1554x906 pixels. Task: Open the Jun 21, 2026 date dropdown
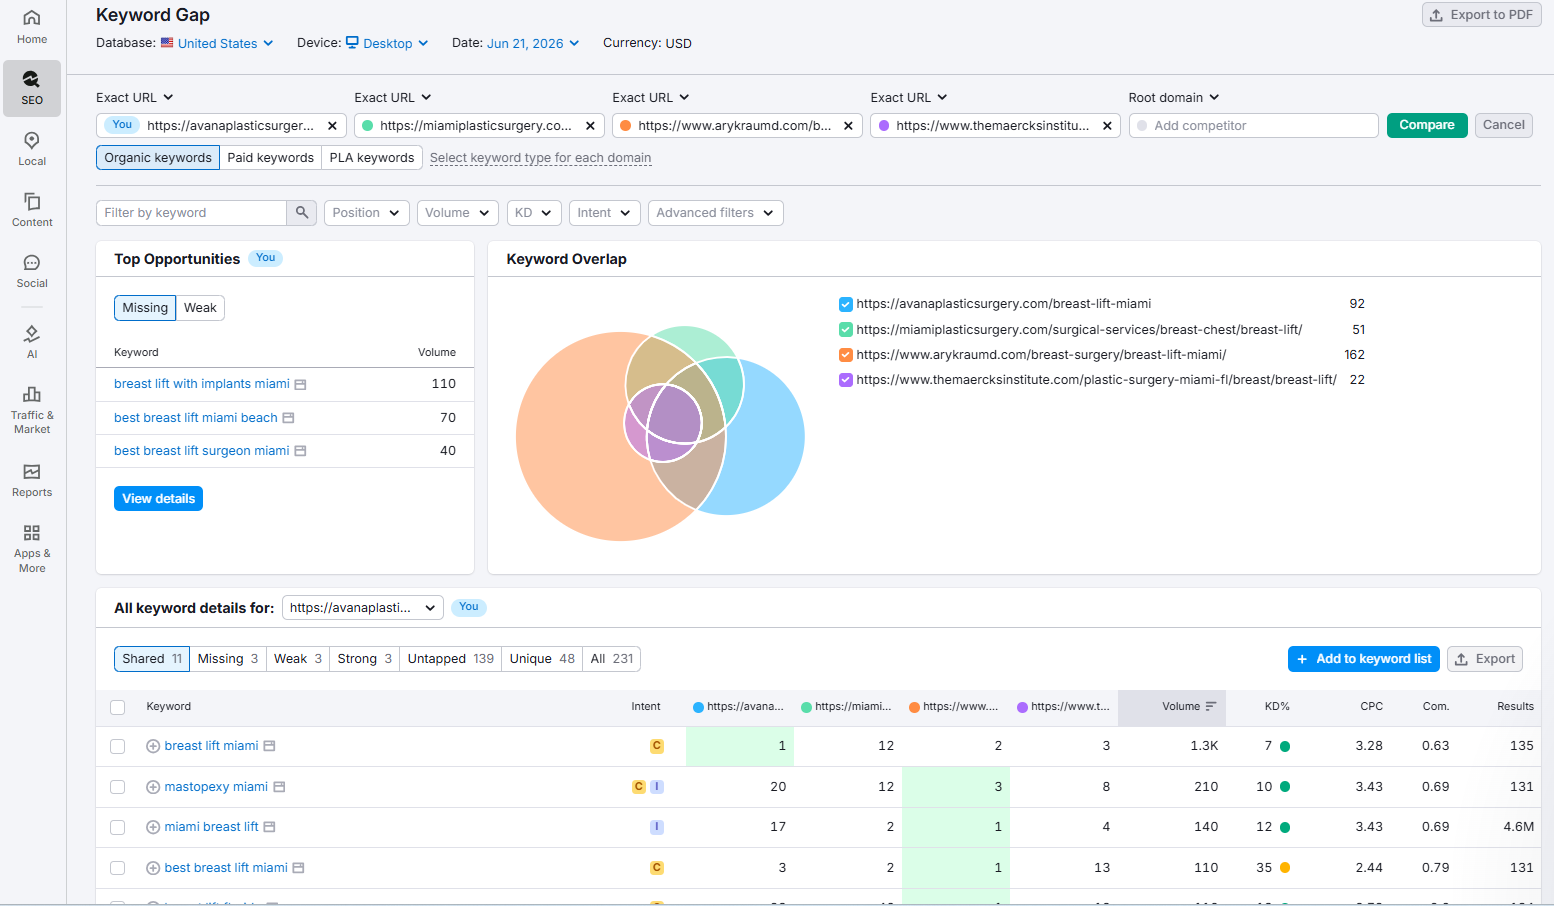point(533,43)
